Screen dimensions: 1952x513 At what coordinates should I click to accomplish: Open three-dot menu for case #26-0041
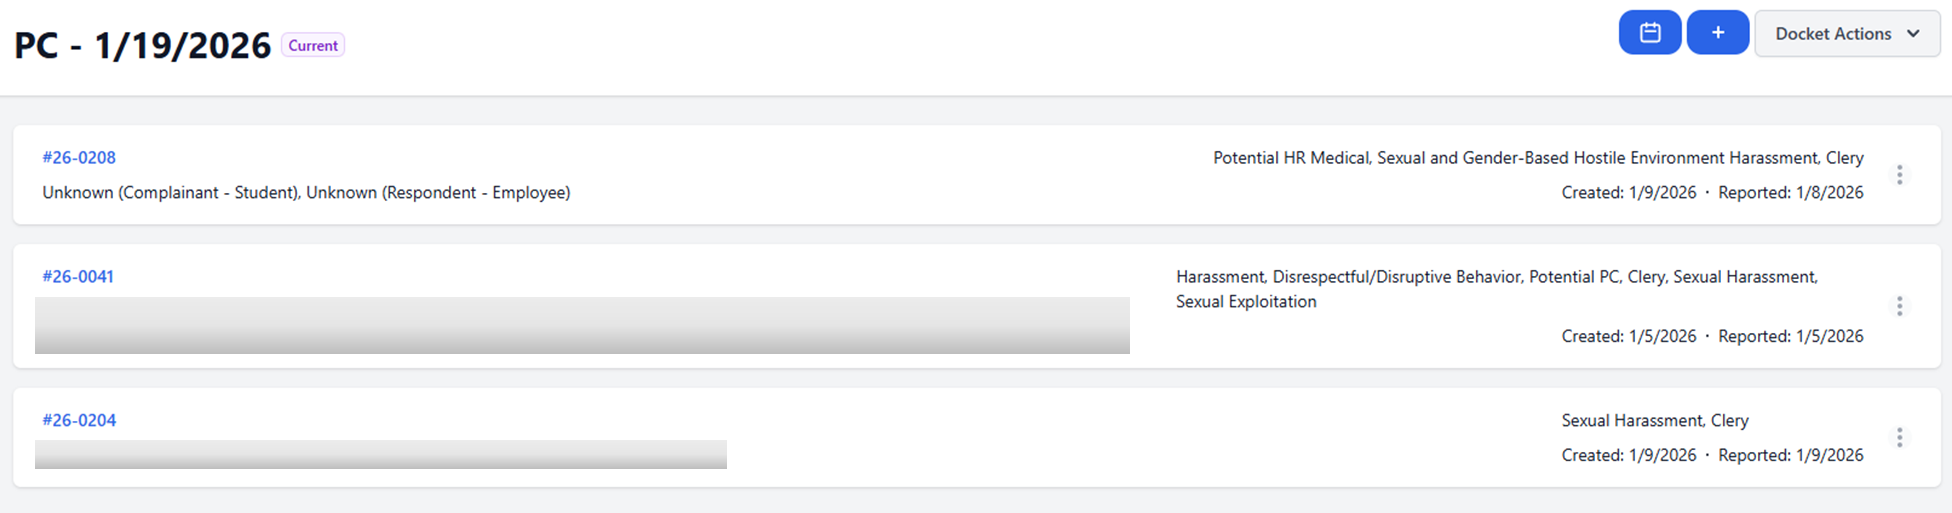click(1899, 306)
